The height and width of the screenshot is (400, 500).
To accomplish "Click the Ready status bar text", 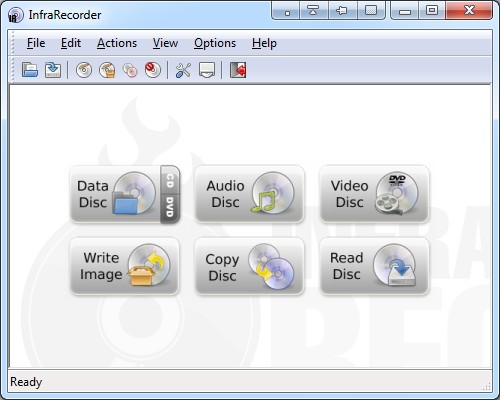I will 26,382.
